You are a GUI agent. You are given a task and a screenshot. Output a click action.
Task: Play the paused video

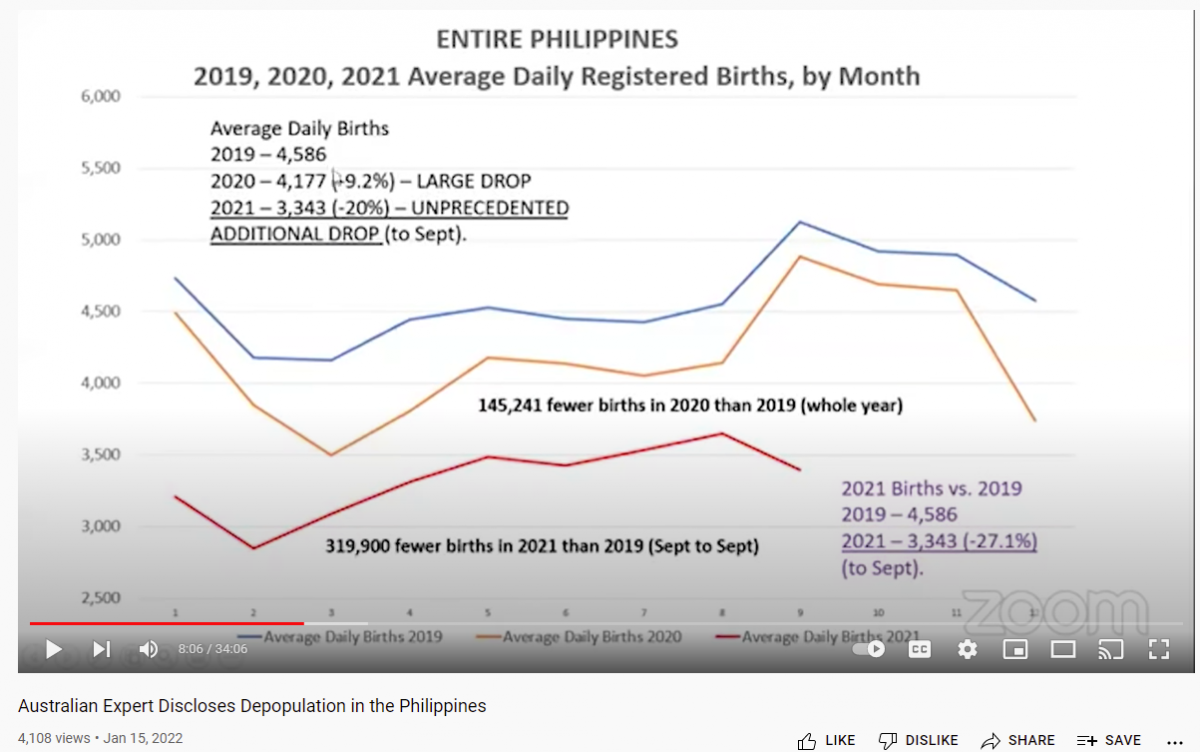tap(54, 649)
